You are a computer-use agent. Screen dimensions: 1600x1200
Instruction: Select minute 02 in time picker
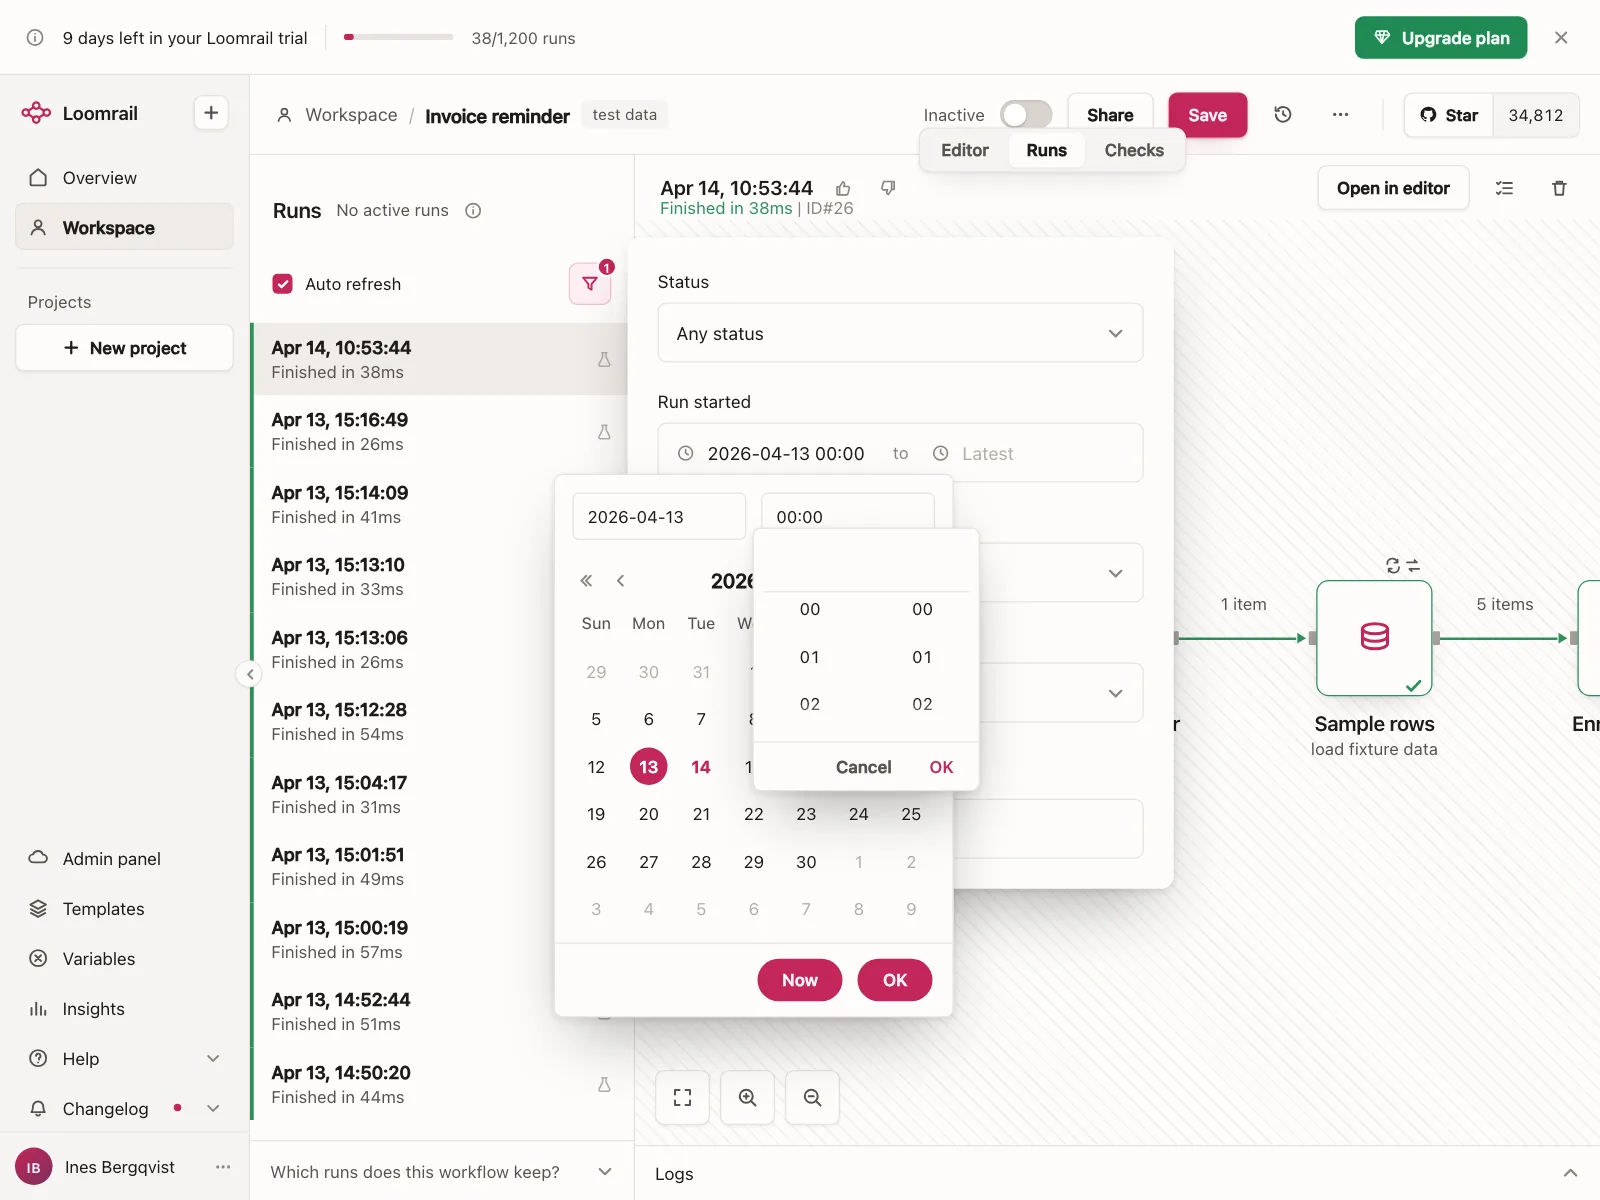(922, 704)
